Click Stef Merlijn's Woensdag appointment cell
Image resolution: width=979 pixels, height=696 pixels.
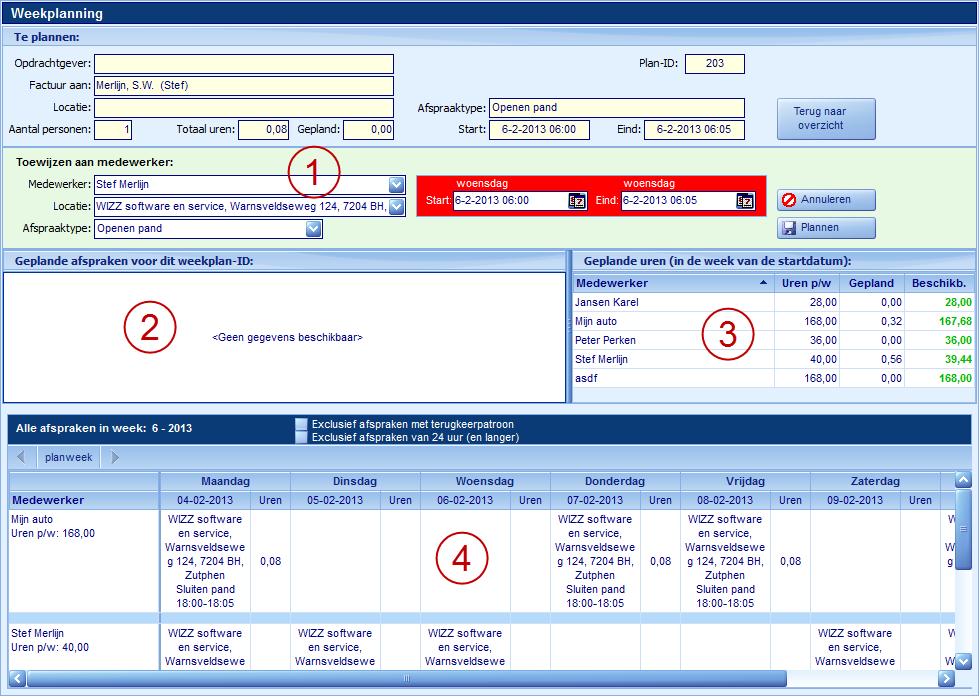pos(465,647)
